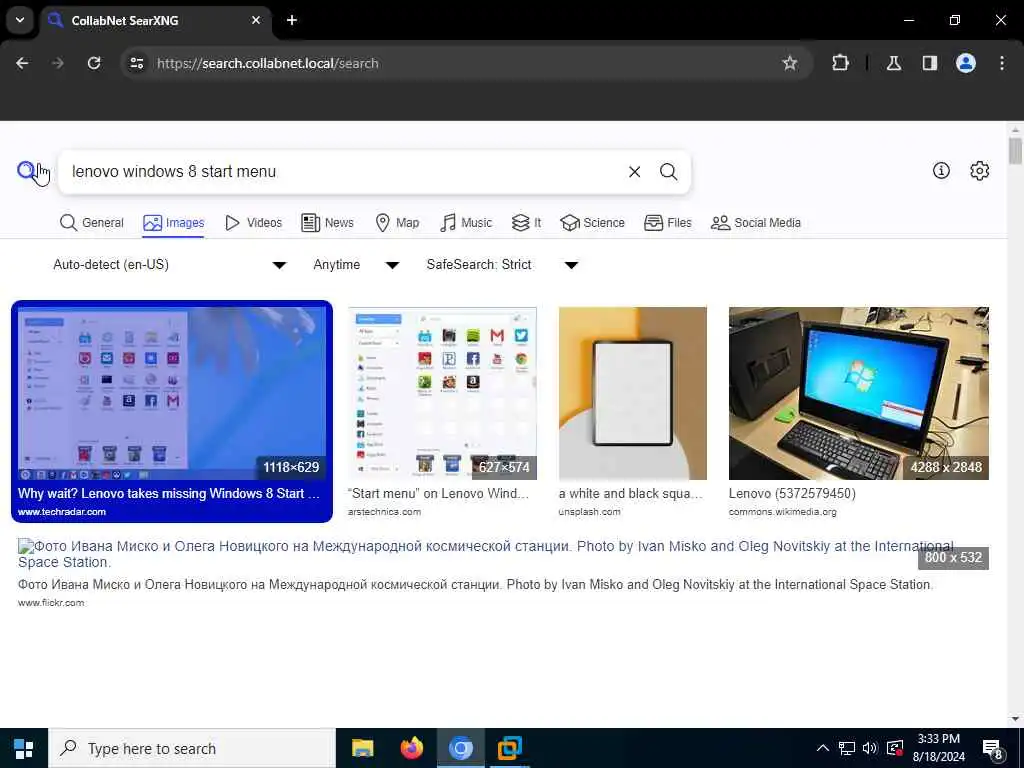1024x768 pixels.
Task: Click the arstechnica.com source text
Action: (384, 512)
